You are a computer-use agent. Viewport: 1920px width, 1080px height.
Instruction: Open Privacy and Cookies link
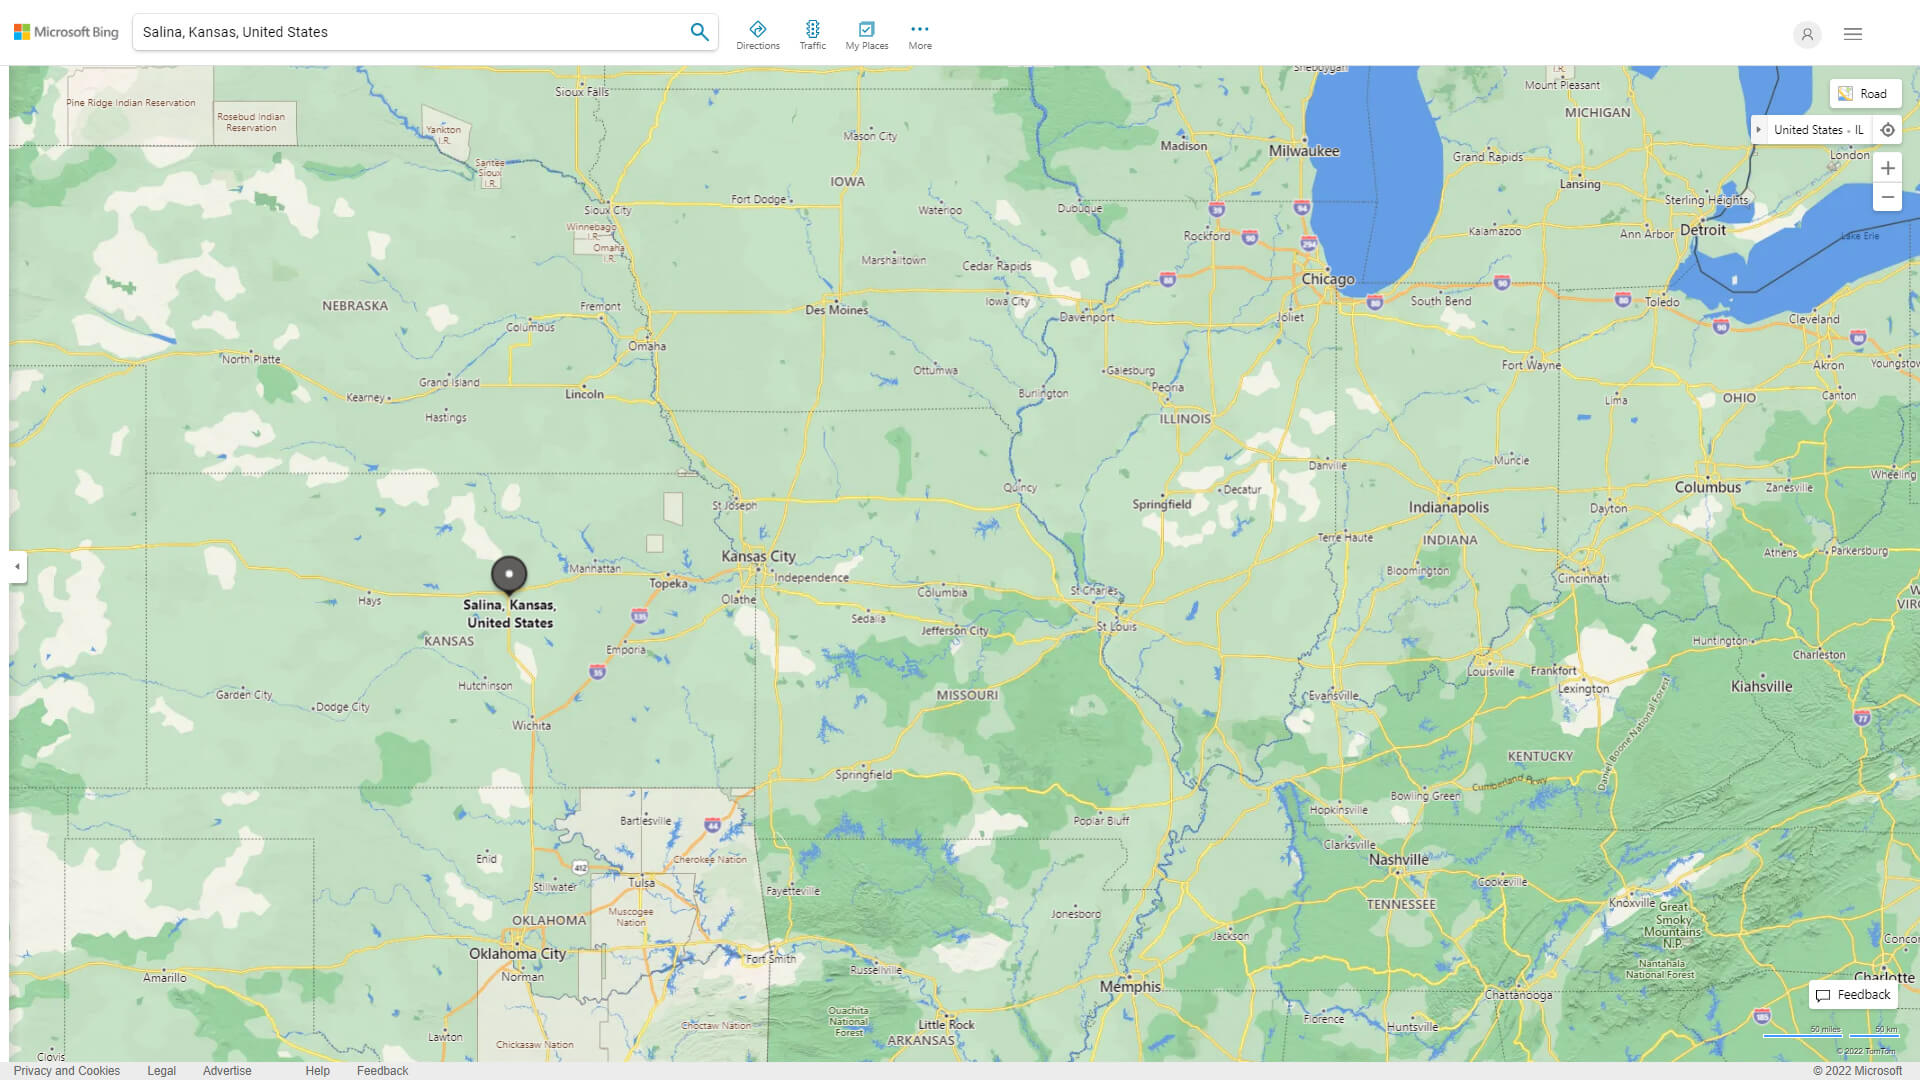pyautogui.click(x=67, y=1070)
